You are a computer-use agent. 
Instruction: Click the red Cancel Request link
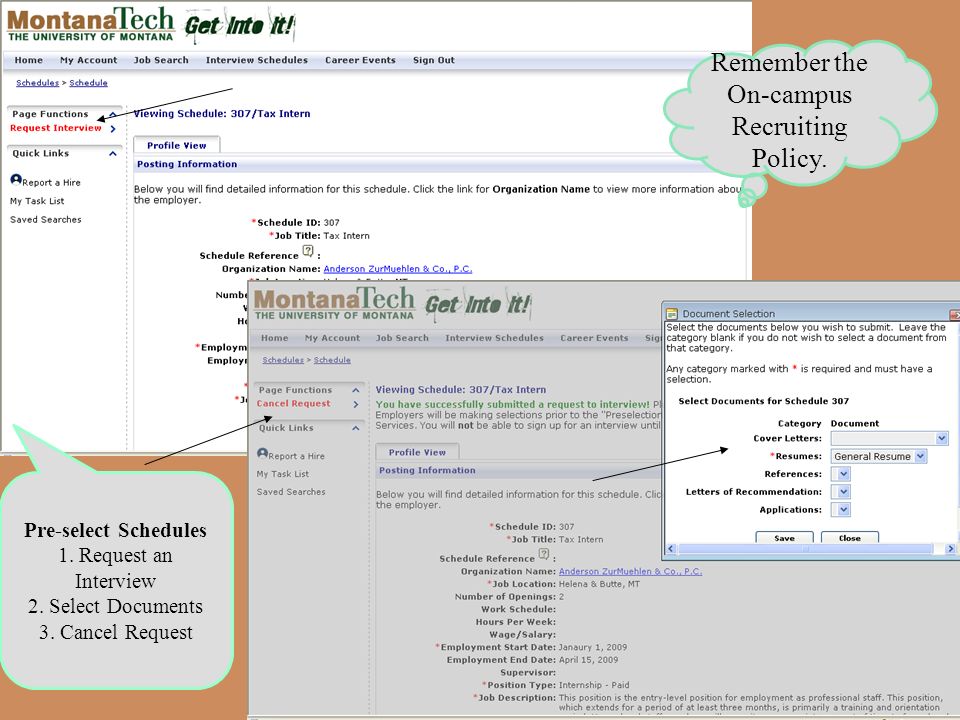293,403
